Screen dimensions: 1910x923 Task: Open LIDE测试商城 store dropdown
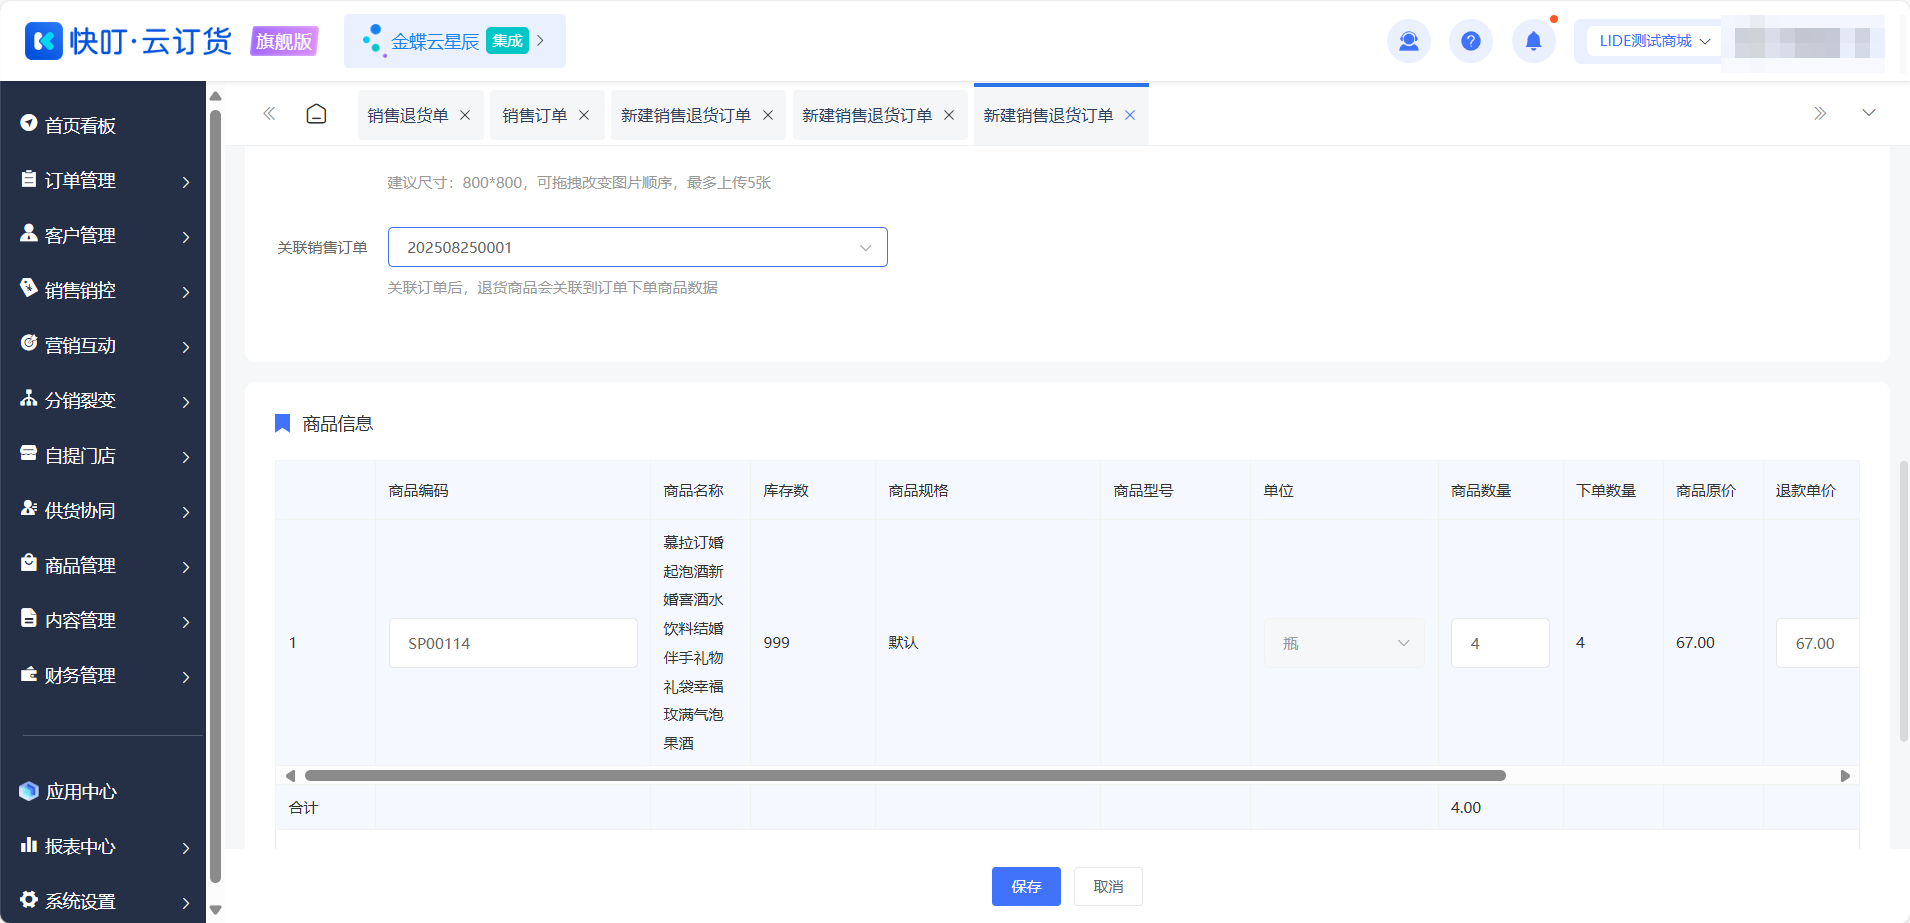1654,41
